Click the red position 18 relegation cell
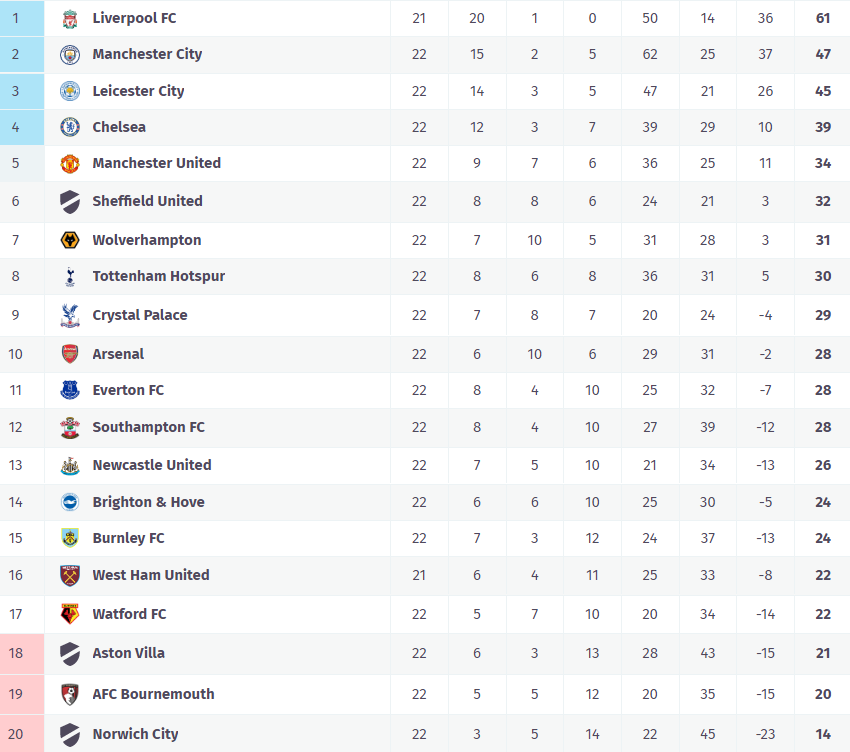 pos(22,653)
